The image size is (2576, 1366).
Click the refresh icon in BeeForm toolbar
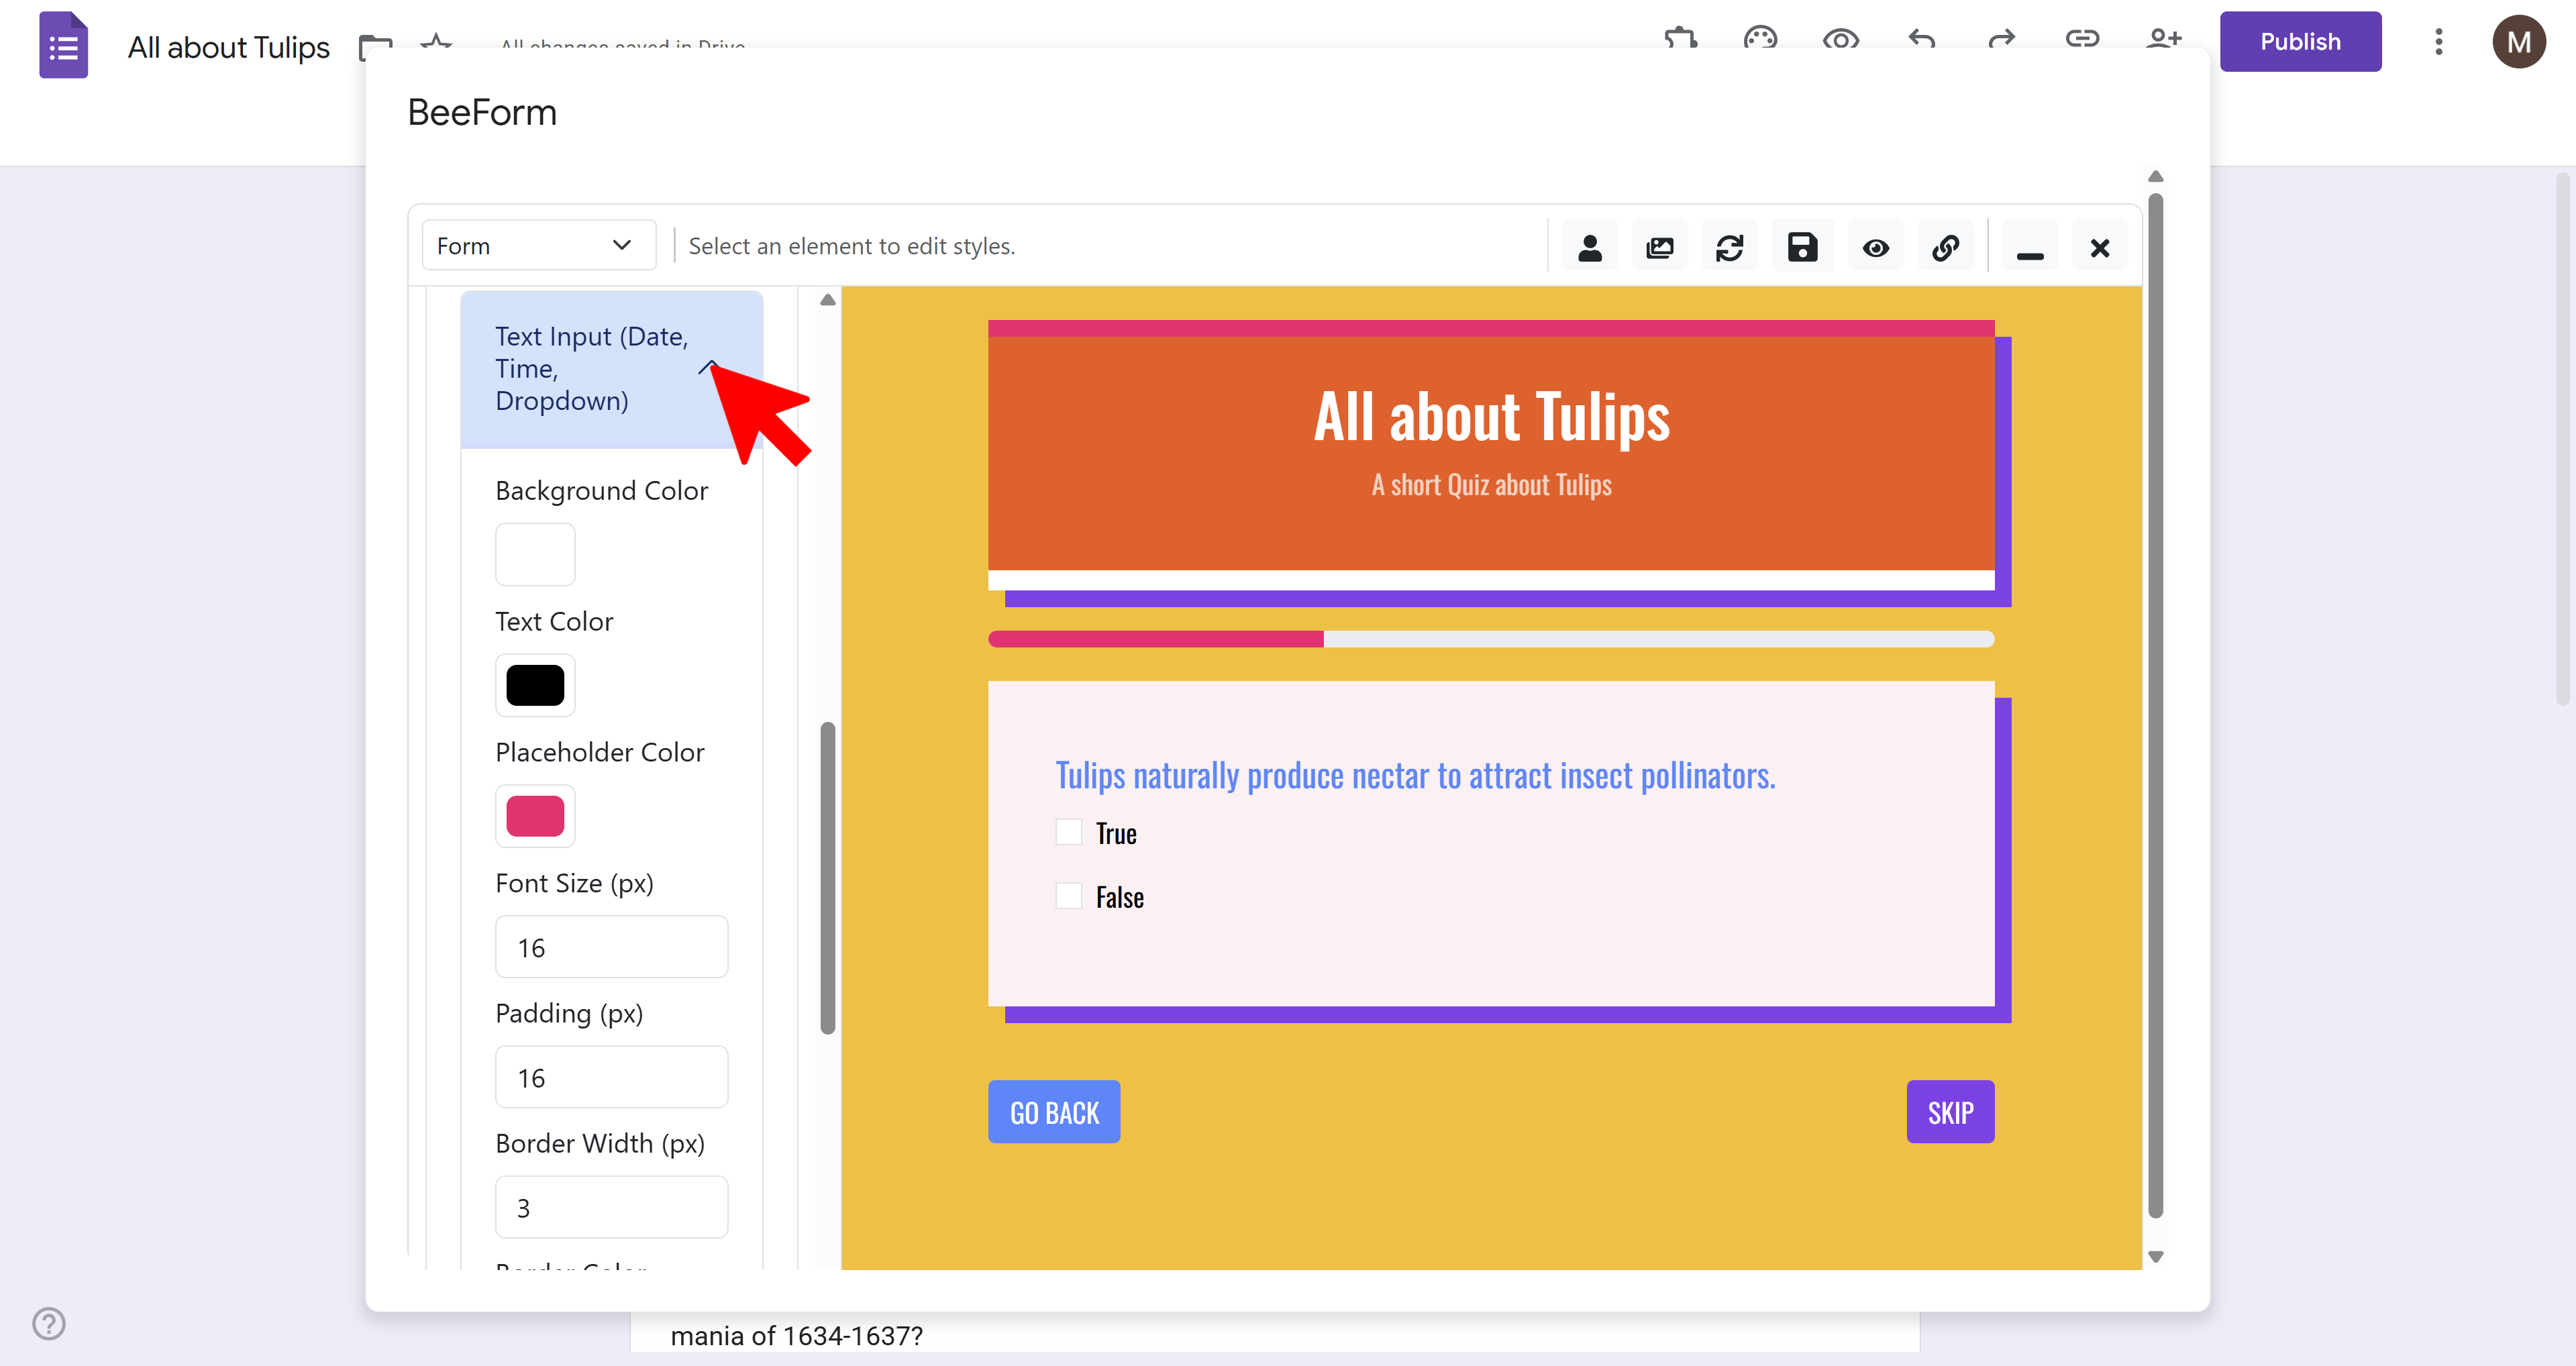[1730, 246]
